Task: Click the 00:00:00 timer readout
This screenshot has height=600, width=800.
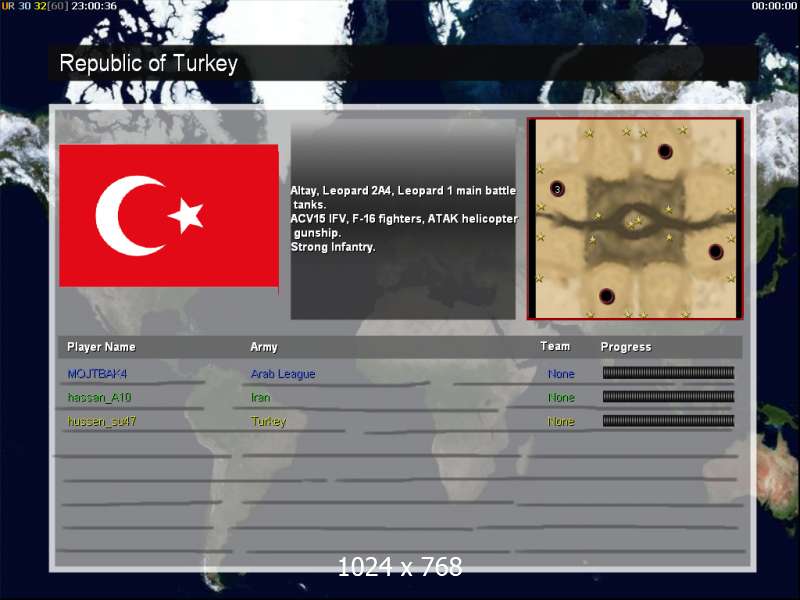Action: [774, 6]
